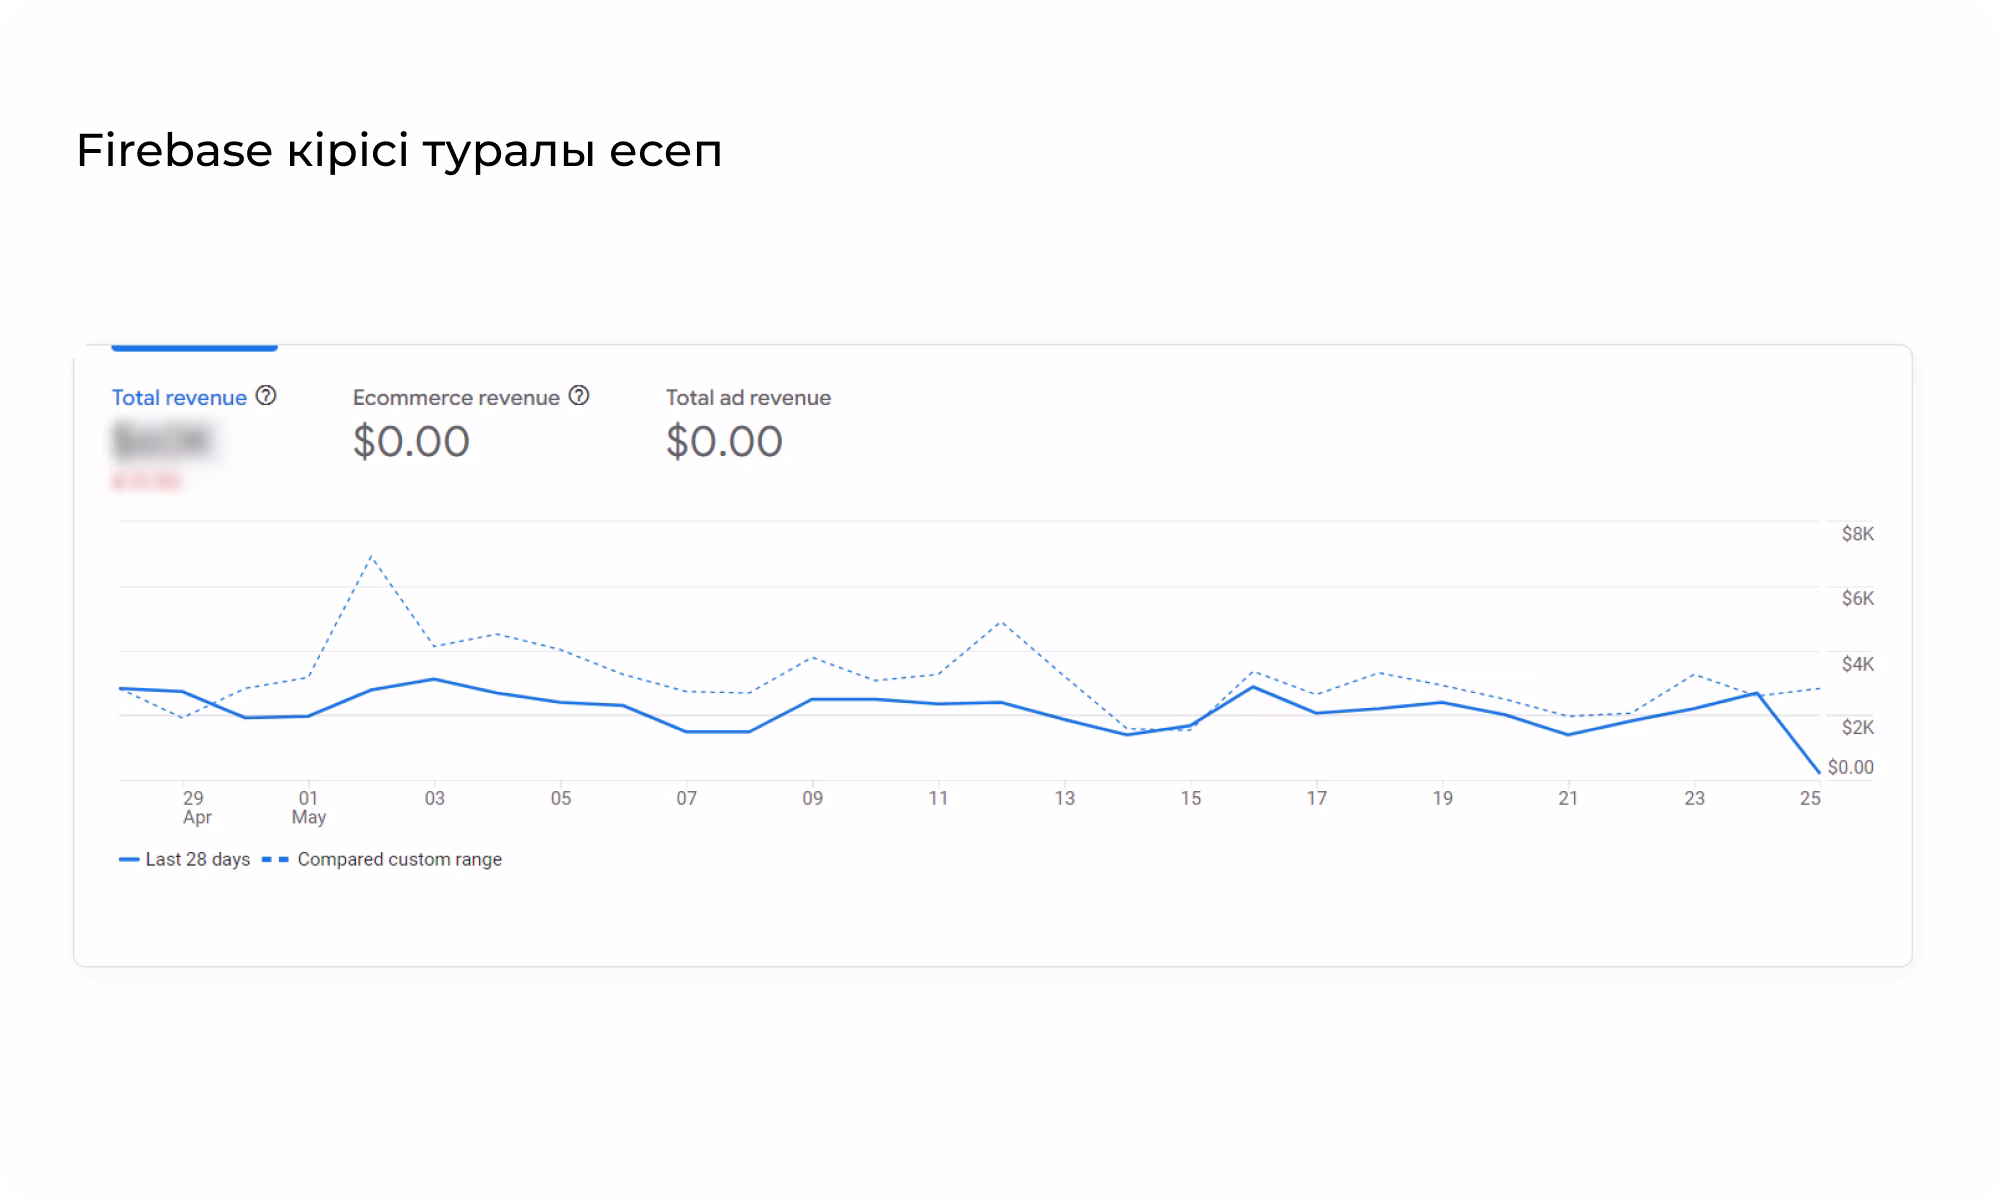2000x1200 pixels.
Task: Click the red percentage change under Total revenue
Action: tap(146, 482)
